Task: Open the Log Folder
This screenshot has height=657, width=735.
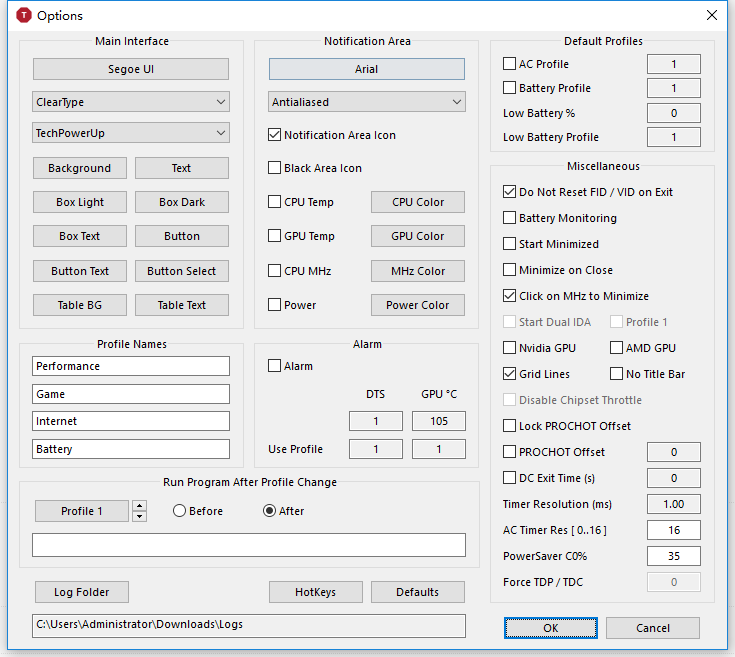Action: (x=82, y=592)
